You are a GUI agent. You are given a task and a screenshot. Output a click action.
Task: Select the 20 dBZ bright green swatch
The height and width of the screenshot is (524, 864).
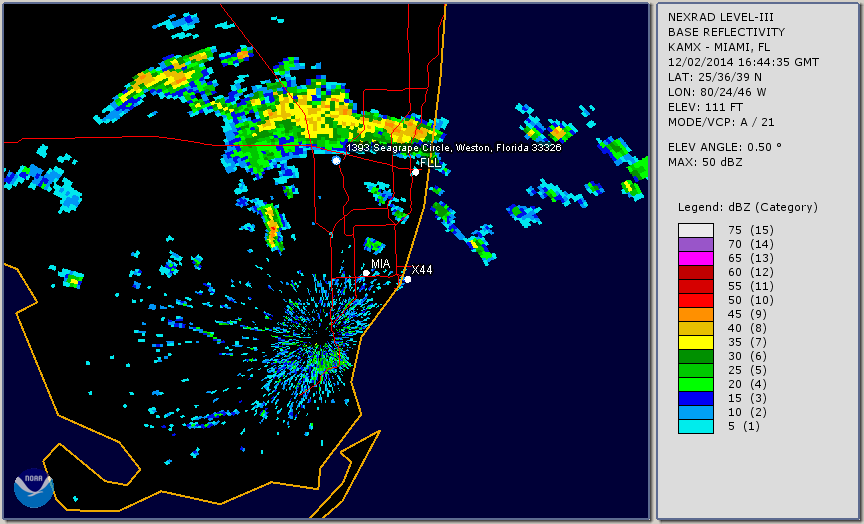696,384
